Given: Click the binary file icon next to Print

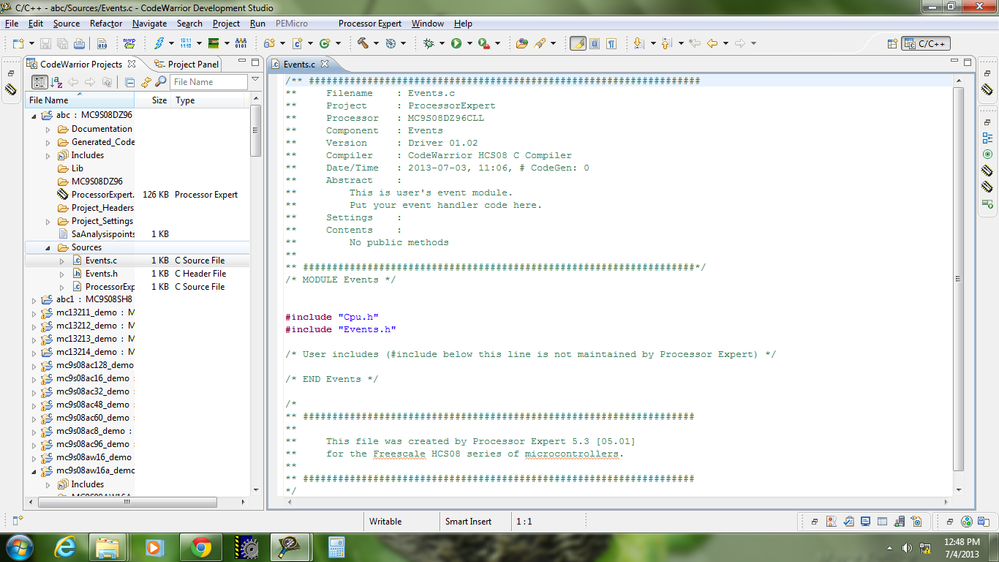Looking at the screenshot, I should [102, 43].
